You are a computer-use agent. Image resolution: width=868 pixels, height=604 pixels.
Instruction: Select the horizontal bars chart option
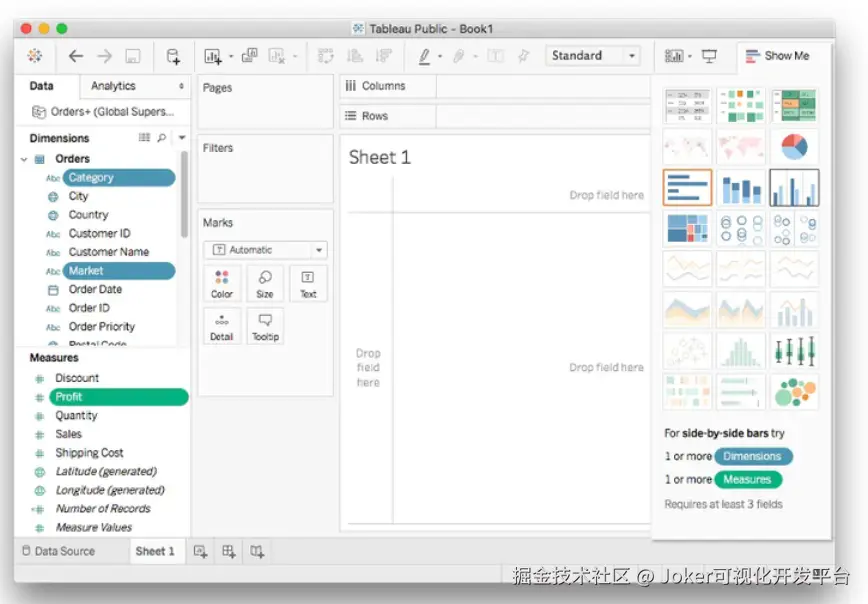[687, 187]
